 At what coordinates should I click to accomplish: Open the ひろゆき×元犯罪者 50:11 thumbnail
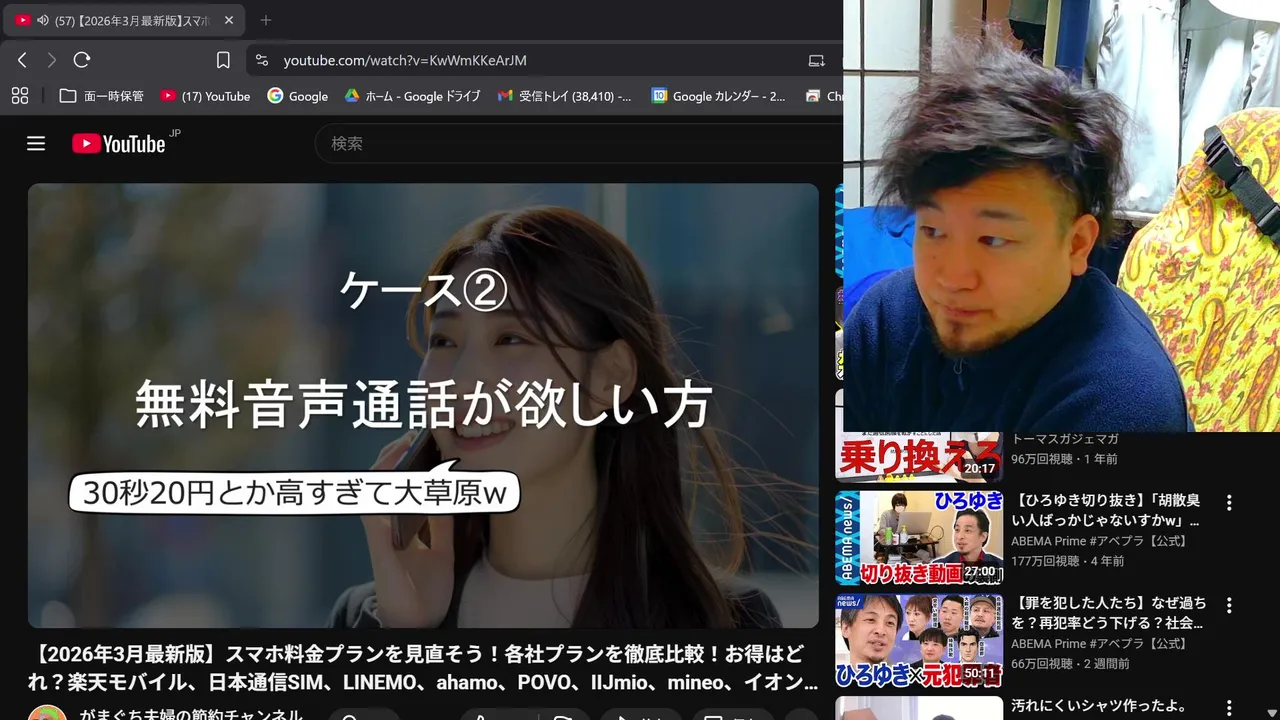918,641
